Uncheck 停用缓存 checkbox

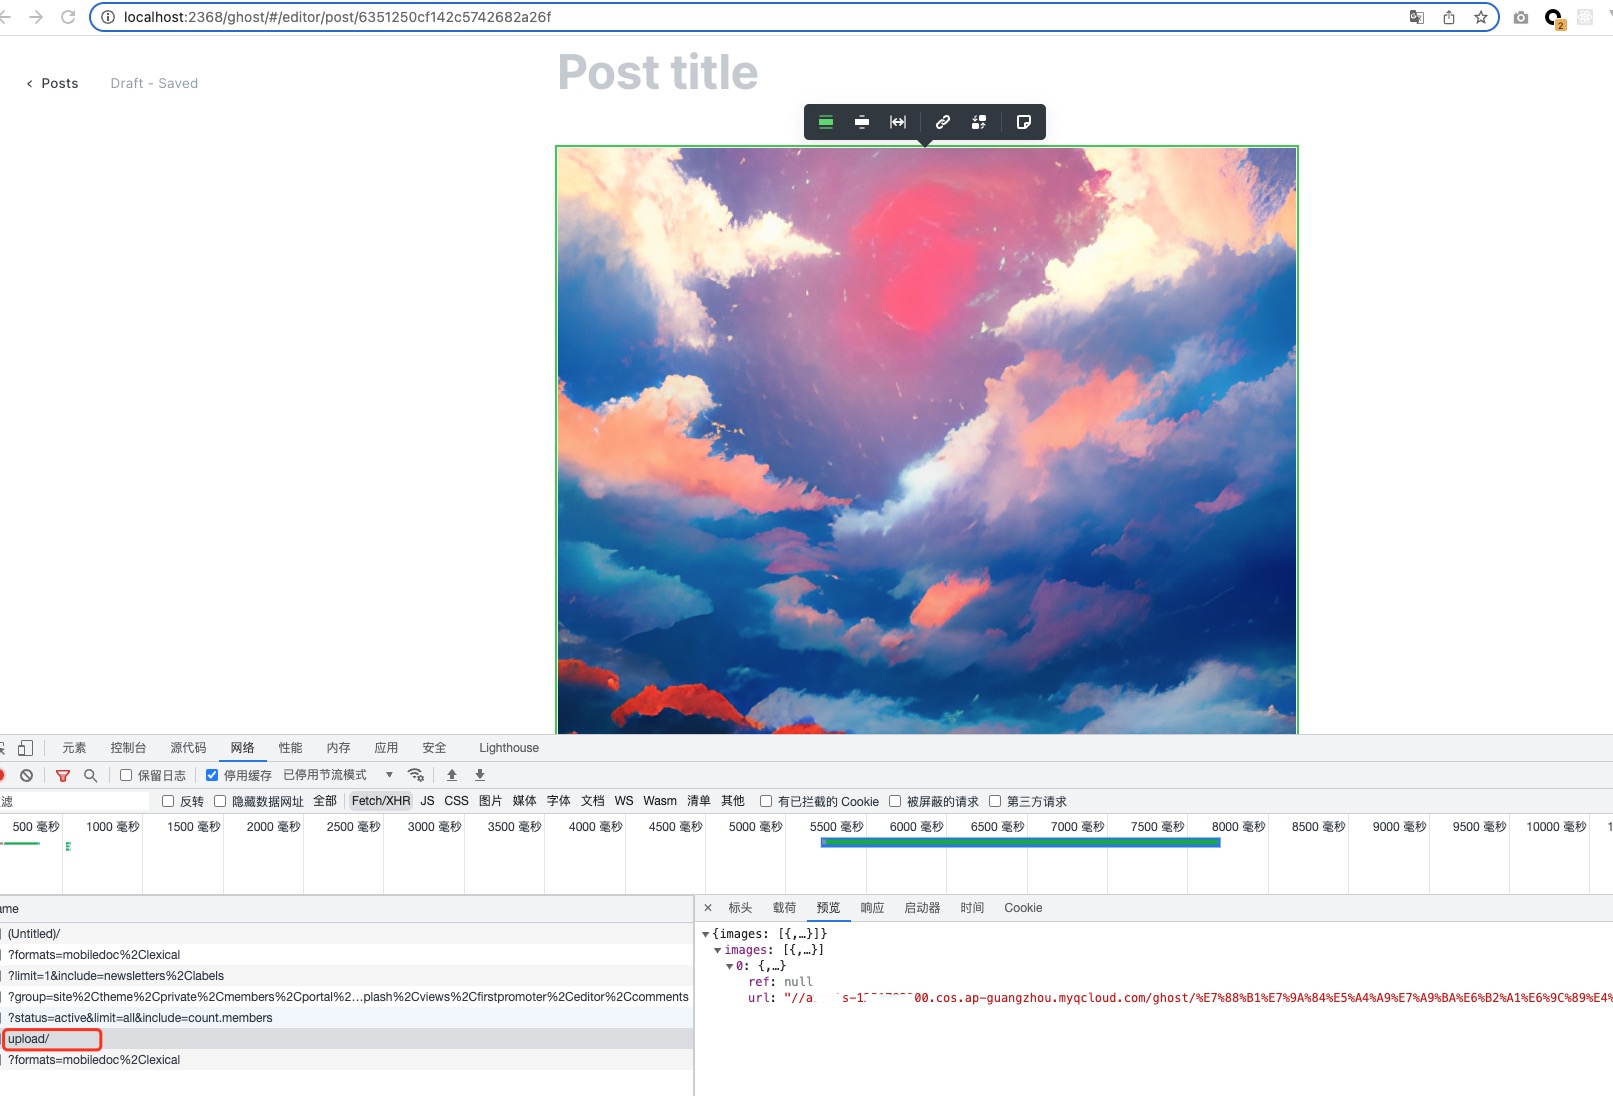(x=212, y=775)
